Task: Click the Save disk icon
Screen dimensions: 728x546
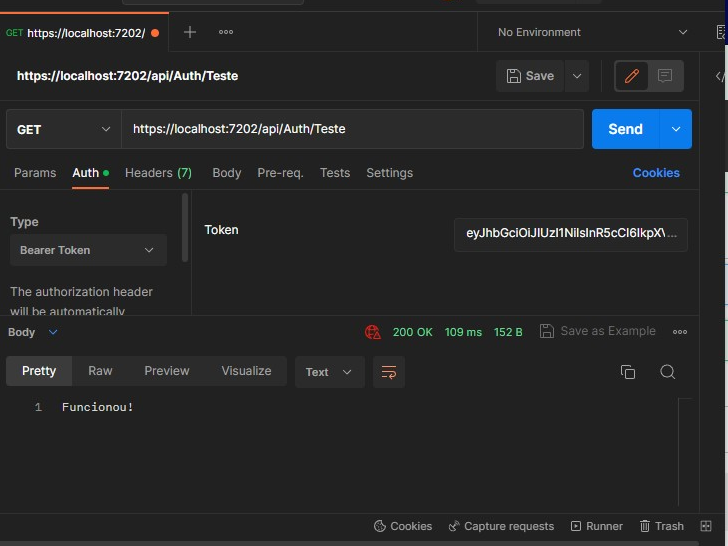Action: [x=514, y=76]
